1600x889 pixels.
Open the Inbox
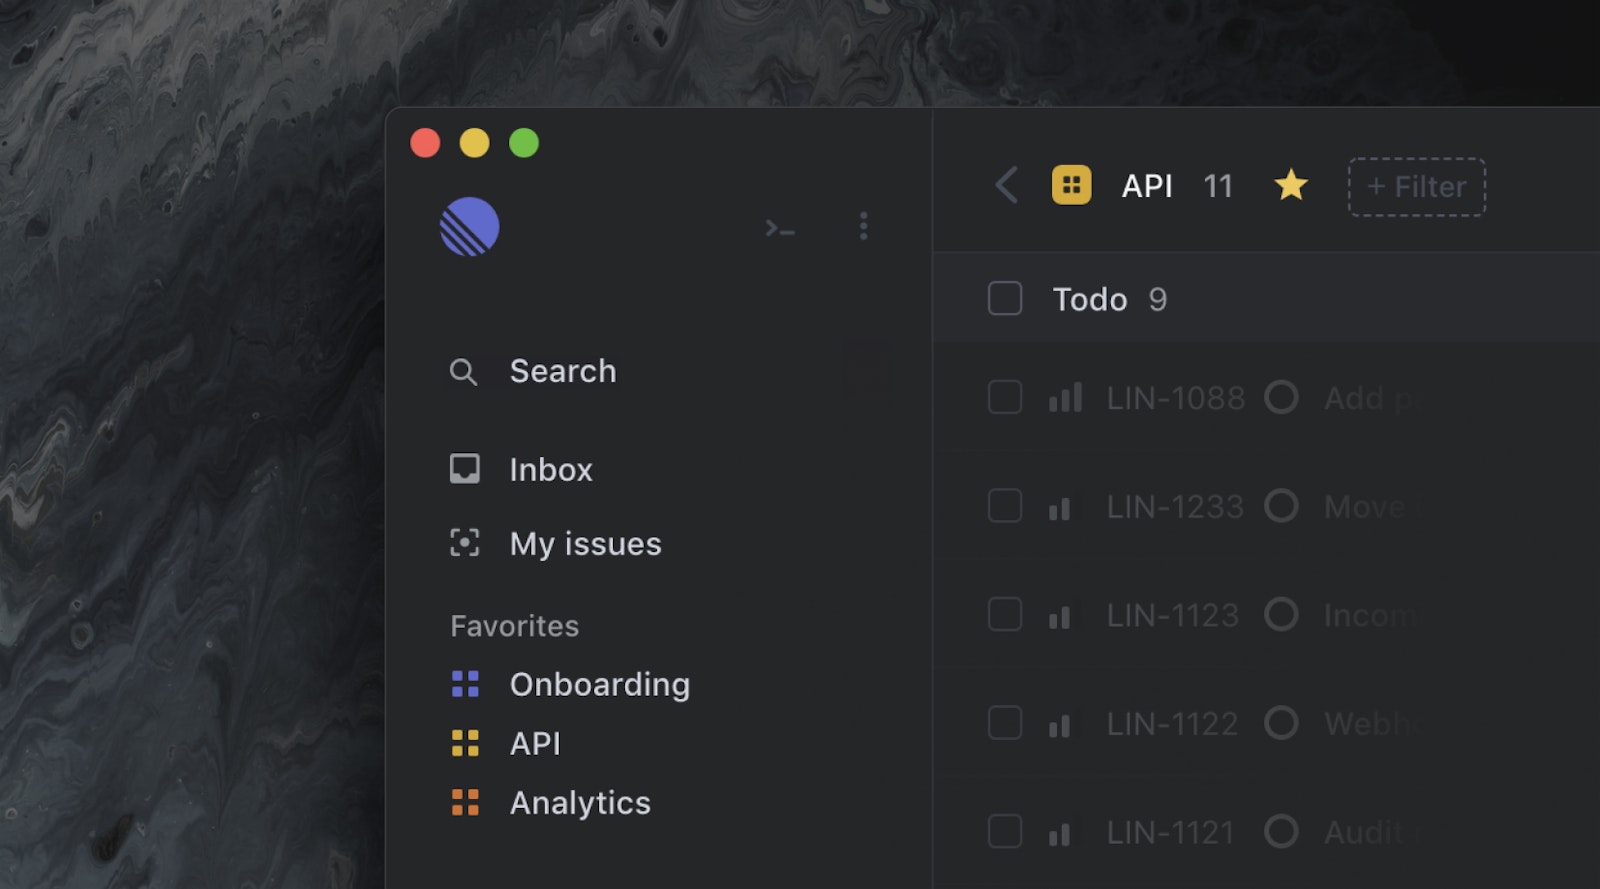[550, 470]
